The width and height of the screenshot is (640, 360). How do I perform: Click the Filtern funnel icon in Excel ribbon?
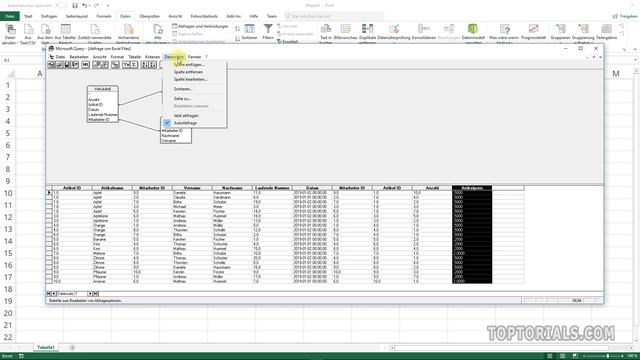coord(268,29)
